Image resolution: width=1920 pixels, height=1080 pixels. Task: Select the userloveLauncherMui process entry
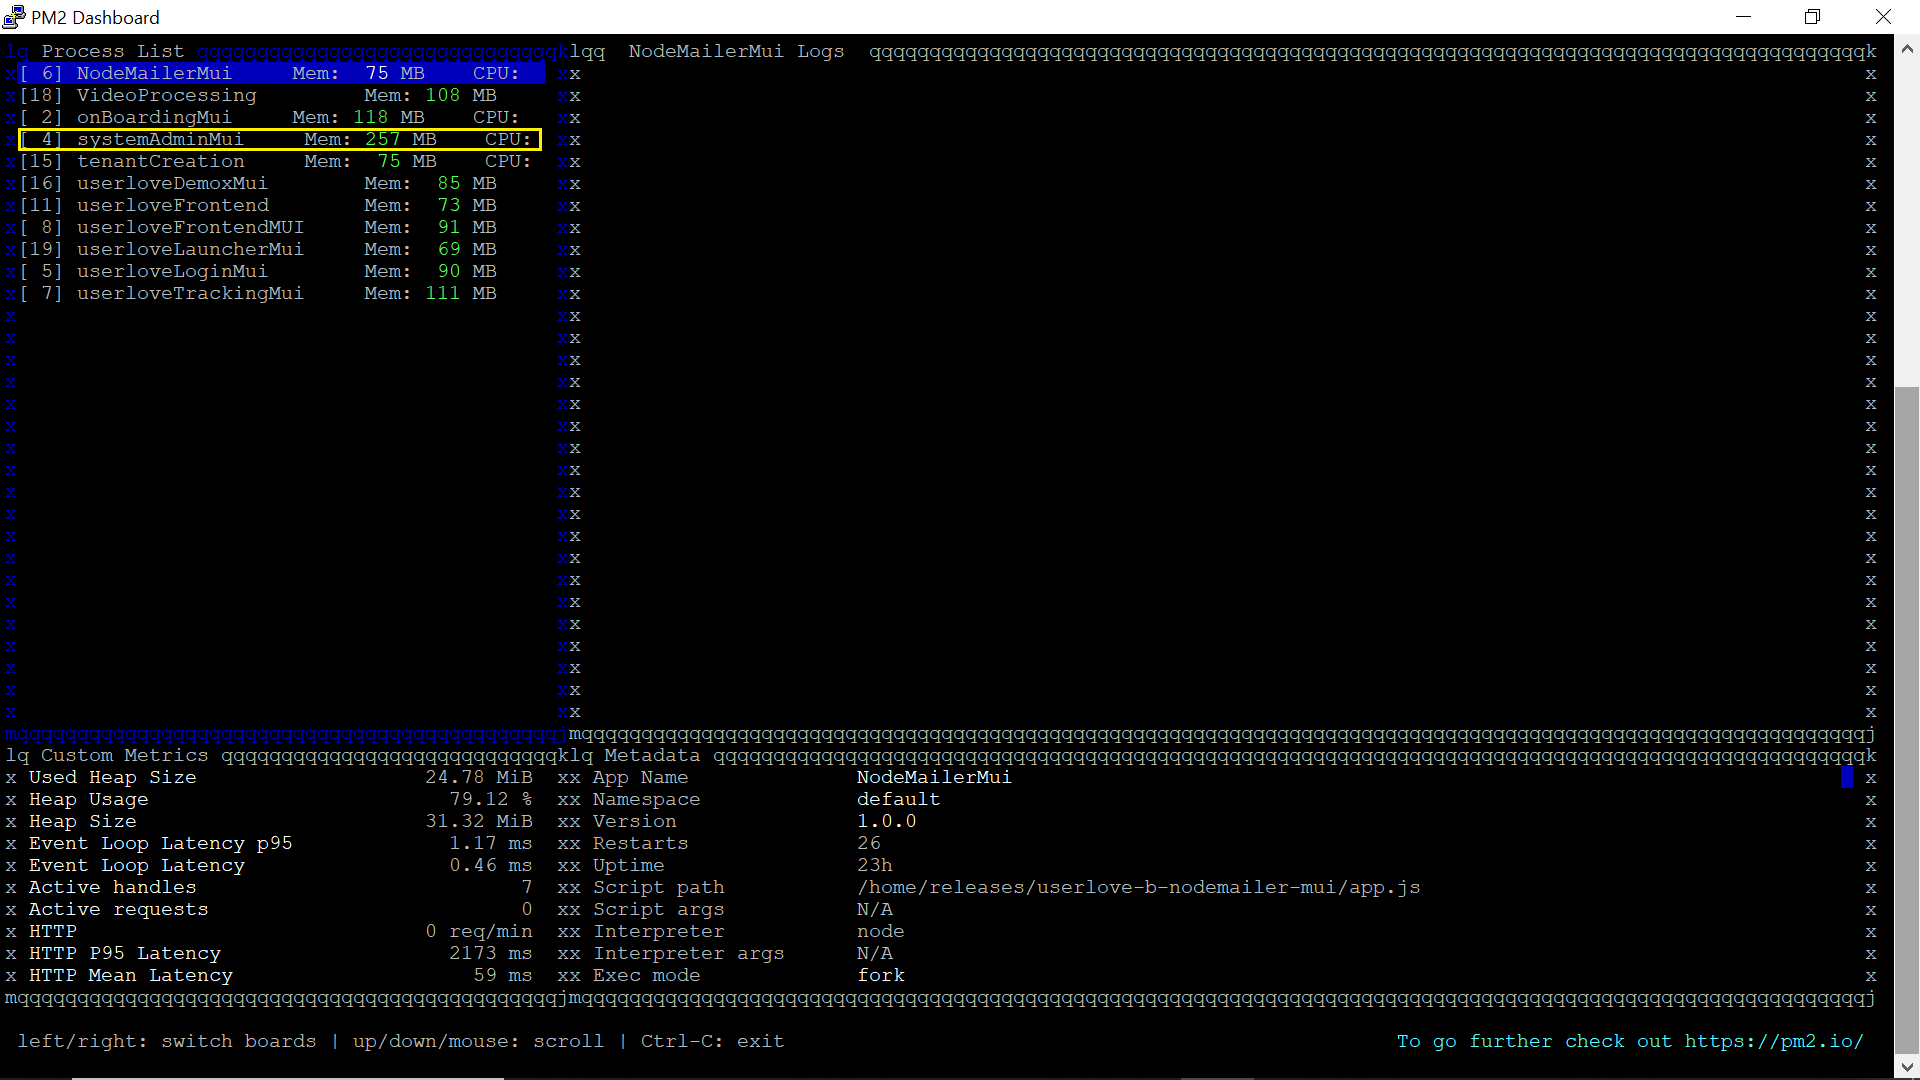click(190, 249)
